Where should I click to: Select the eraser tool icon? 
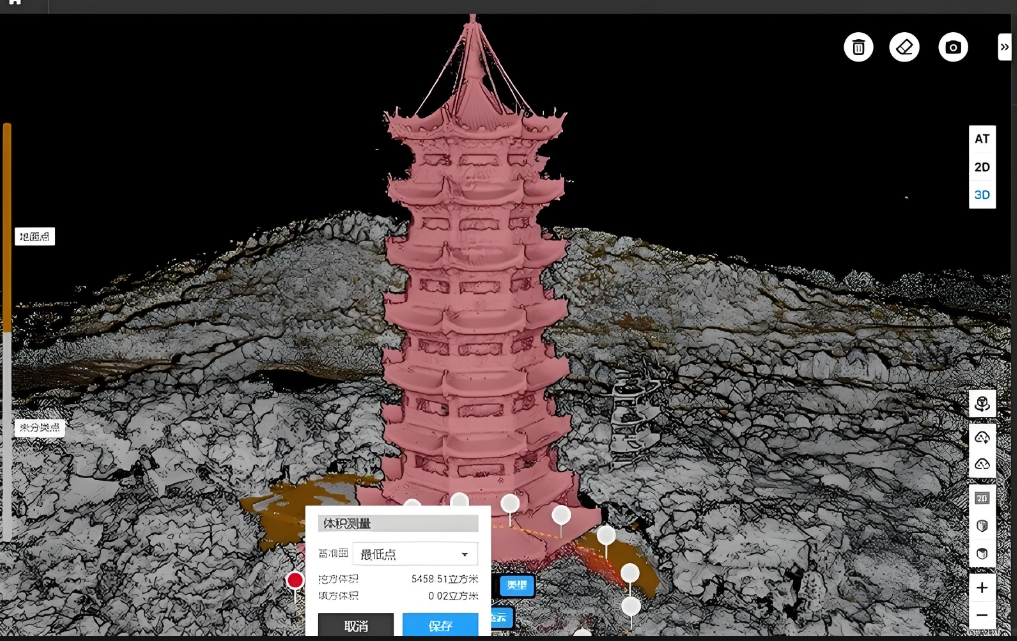[904, 47]
